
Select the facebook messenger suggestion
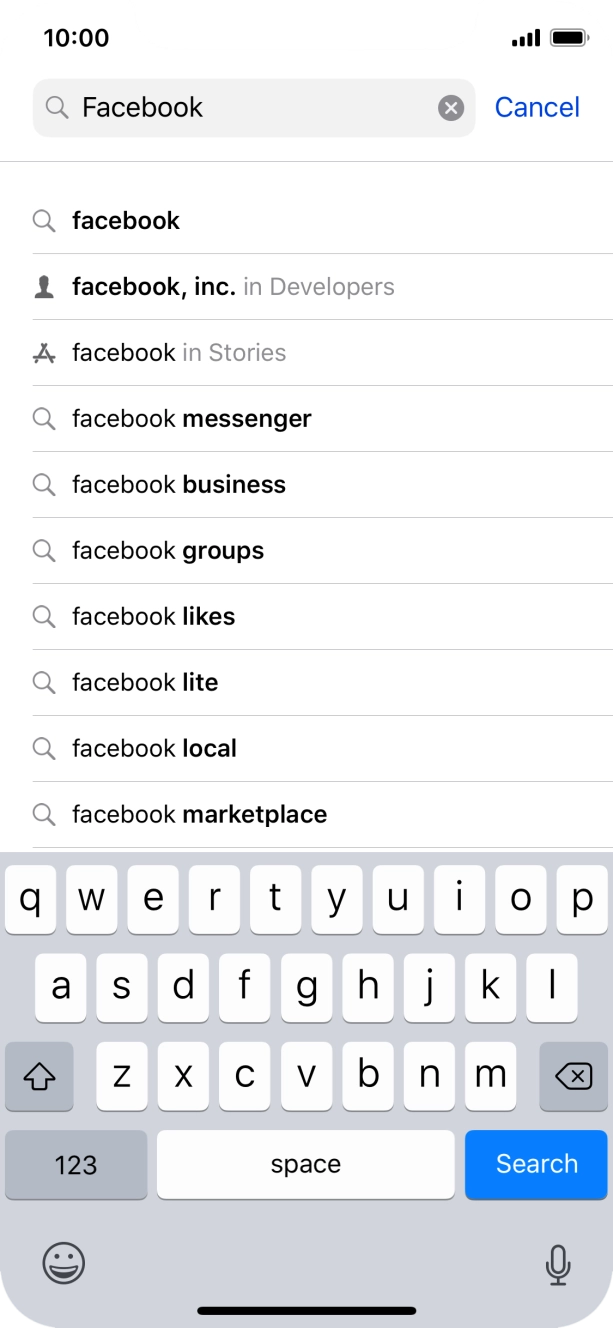pos(190,418)
